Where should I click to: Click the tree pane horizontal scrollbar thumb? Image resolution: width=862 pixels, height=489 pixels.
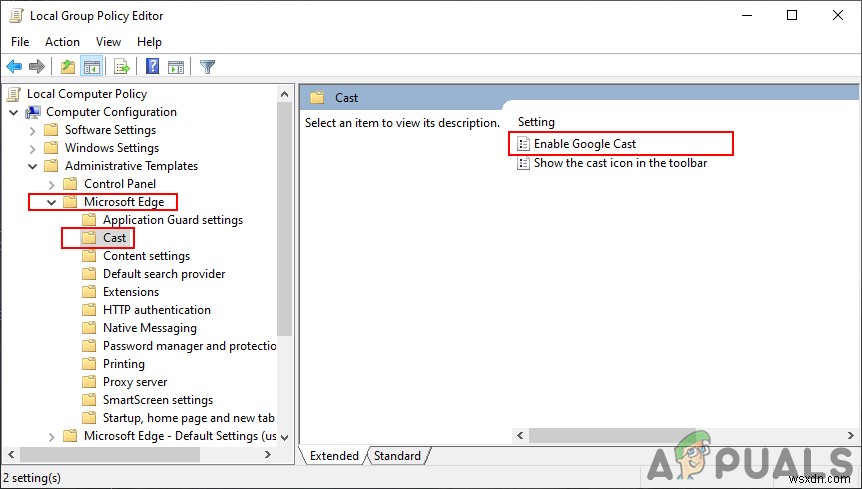[110, 454]
